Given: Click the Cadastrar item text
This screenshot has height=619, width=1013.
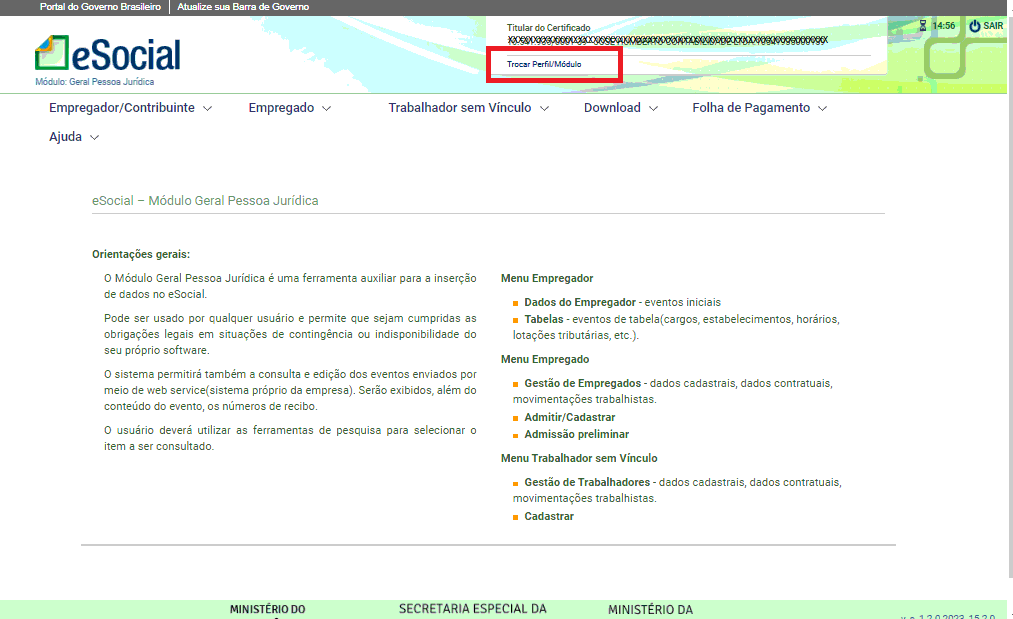Looking at the screenshot, I should pyautogui.click(x=549, y=516).
